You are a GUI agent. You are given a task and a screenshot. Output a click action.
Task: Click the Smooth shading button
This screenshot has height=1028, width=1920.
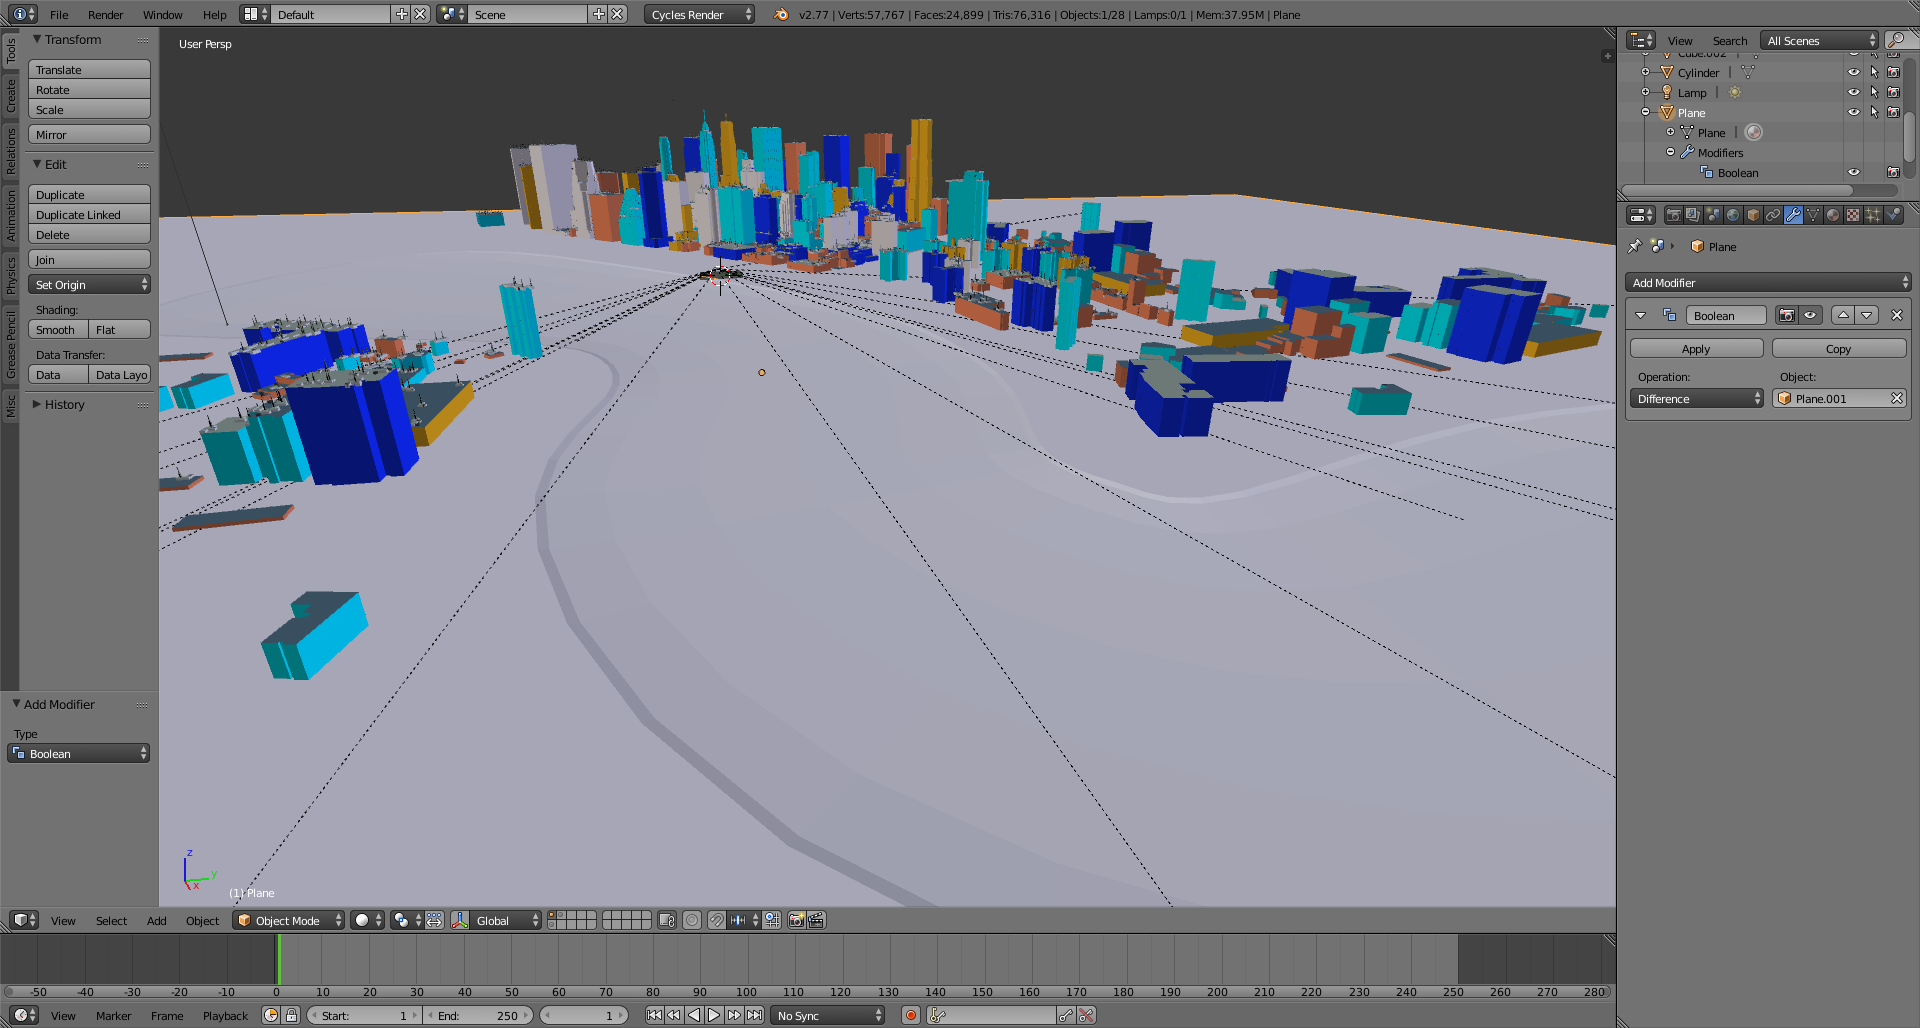pos(58,329)
